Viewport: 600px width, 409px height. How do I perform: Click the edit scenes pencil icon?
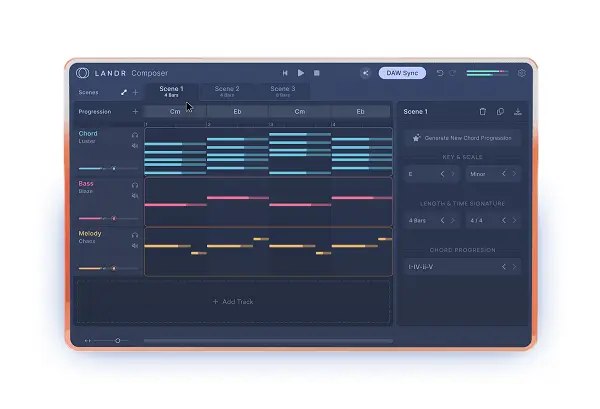(x=124, y=92)
